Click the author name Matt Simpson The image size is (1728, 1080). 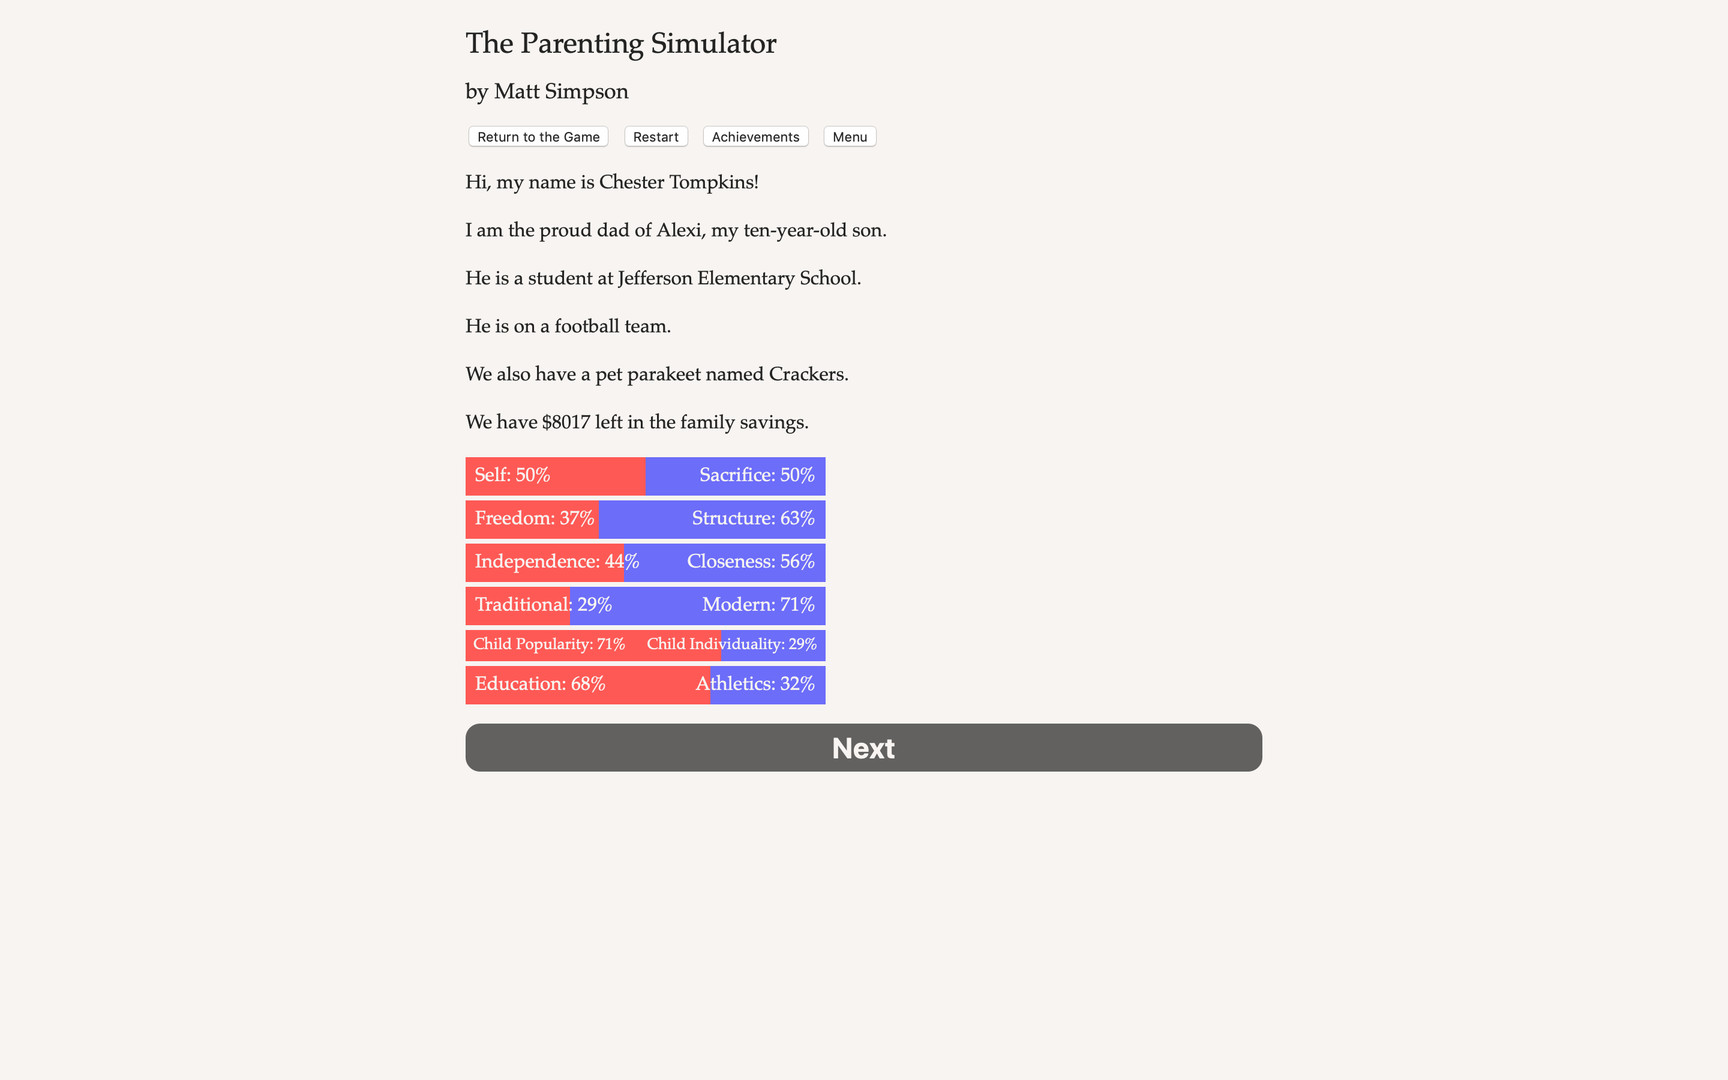(547, 91)
